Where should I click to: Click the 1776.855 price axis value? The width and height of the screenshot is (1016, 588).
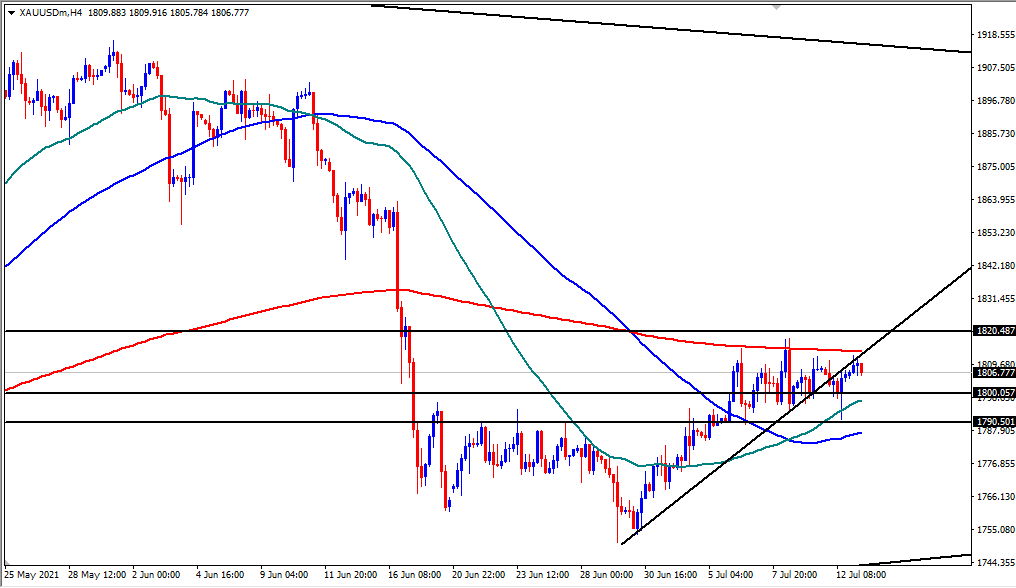[996, 464]
